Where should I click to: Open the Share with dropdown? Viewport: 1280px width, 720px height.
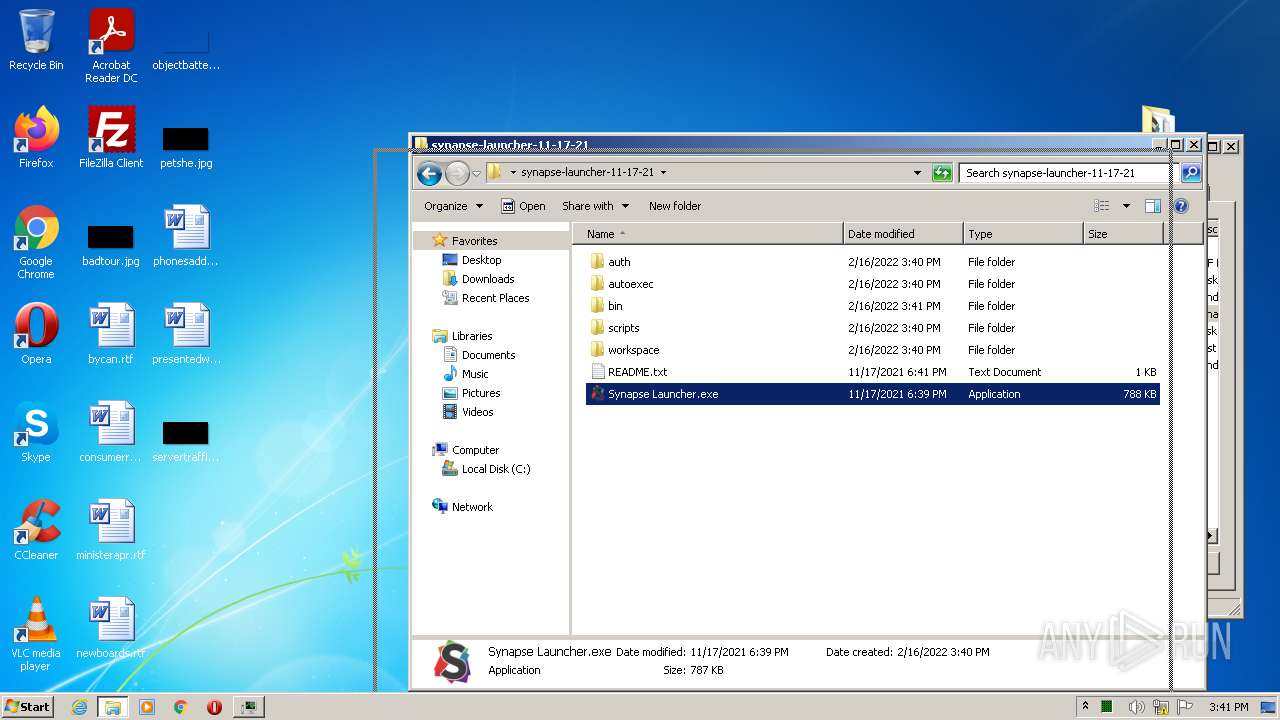pos(595,206)
